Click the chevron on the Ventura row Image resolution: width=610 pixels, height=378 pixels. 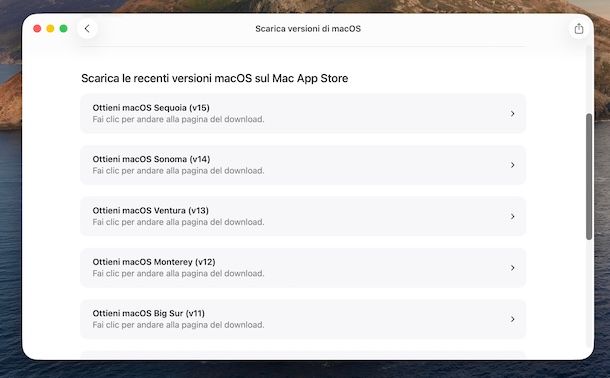[512, 216]
